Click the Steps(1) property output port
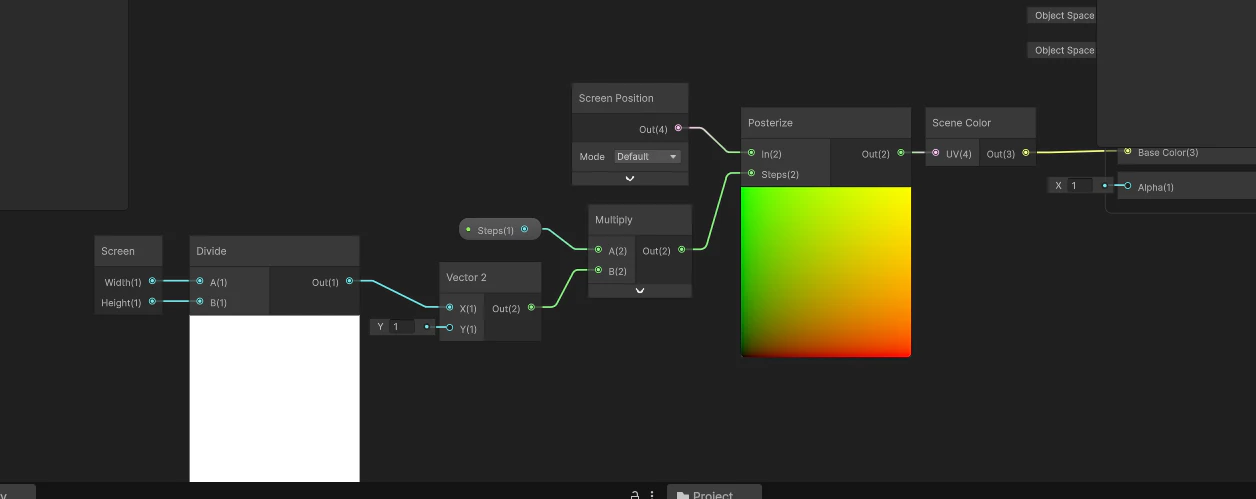The height and width of the screenshot is (499, 1256). (x=524, y=229)
